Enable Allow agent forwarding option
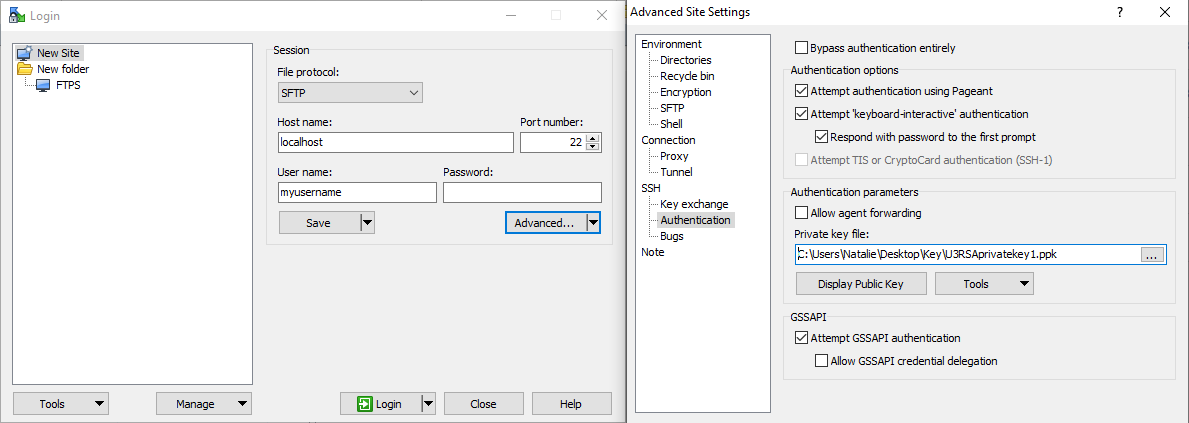Image resolution: width=1189 pixels, height=423 pixels. coord(801,213)
